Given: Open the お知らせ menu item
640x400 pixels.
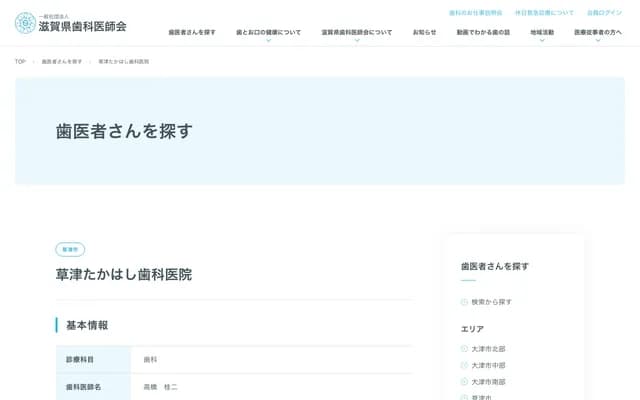Looking at the screenshot, I should (424, 32).
